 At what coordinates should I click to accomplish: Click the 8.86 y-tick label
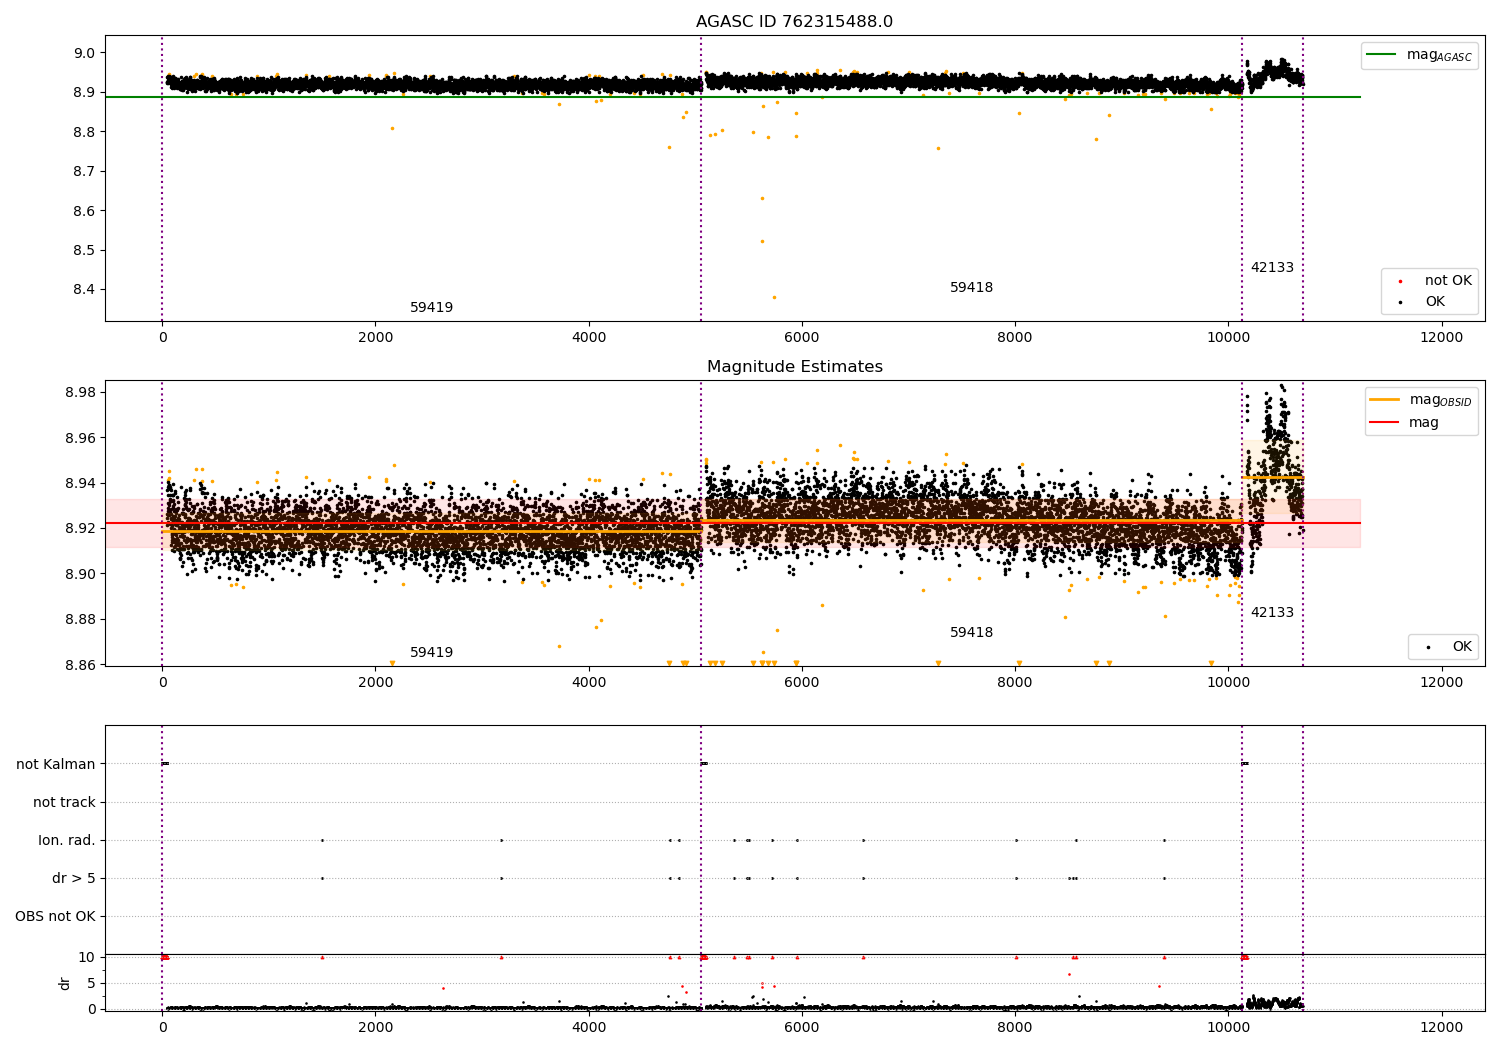click(x=80, y=665)
